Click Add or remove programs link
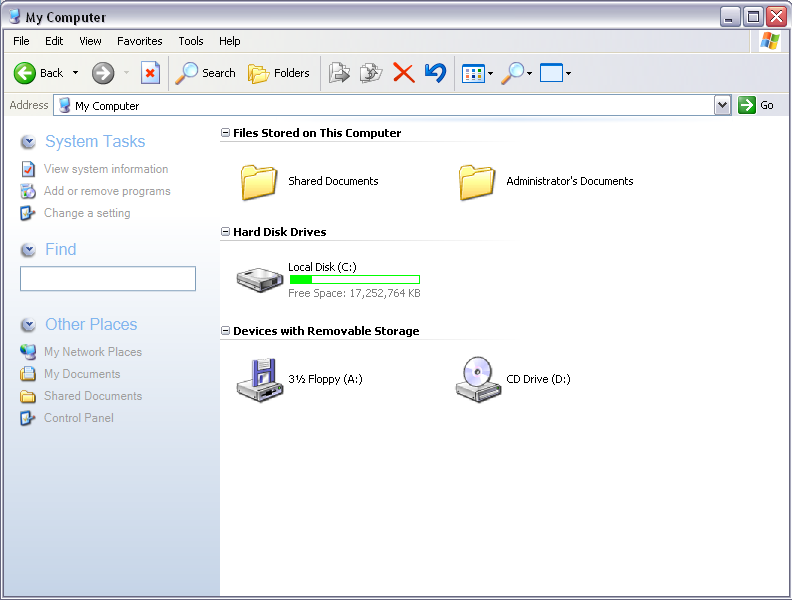 107,191
